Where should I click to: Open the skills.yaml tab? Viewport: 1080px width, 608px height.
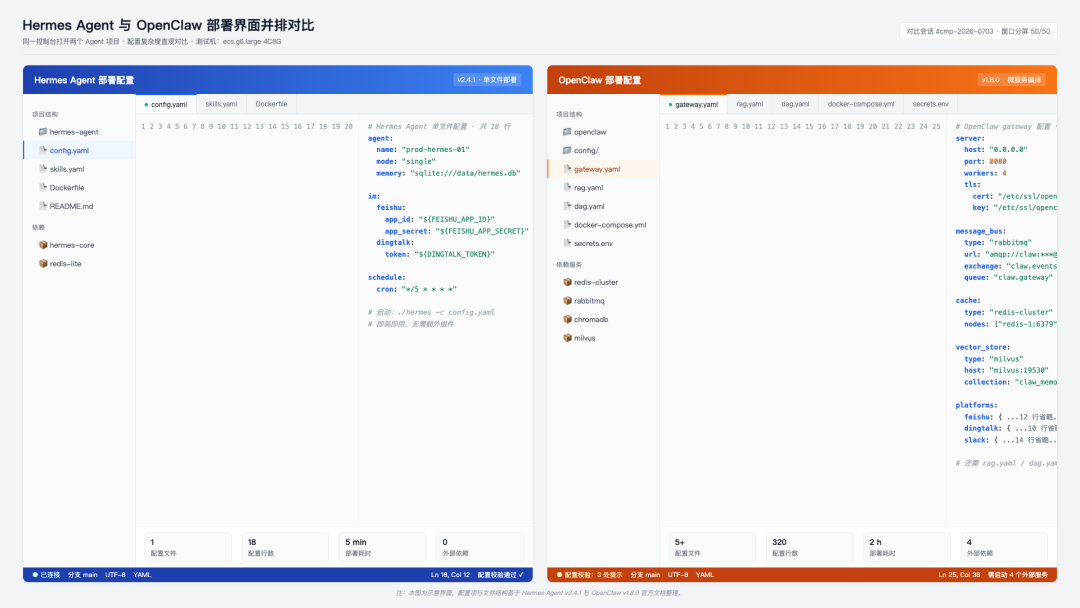point(221,104)
